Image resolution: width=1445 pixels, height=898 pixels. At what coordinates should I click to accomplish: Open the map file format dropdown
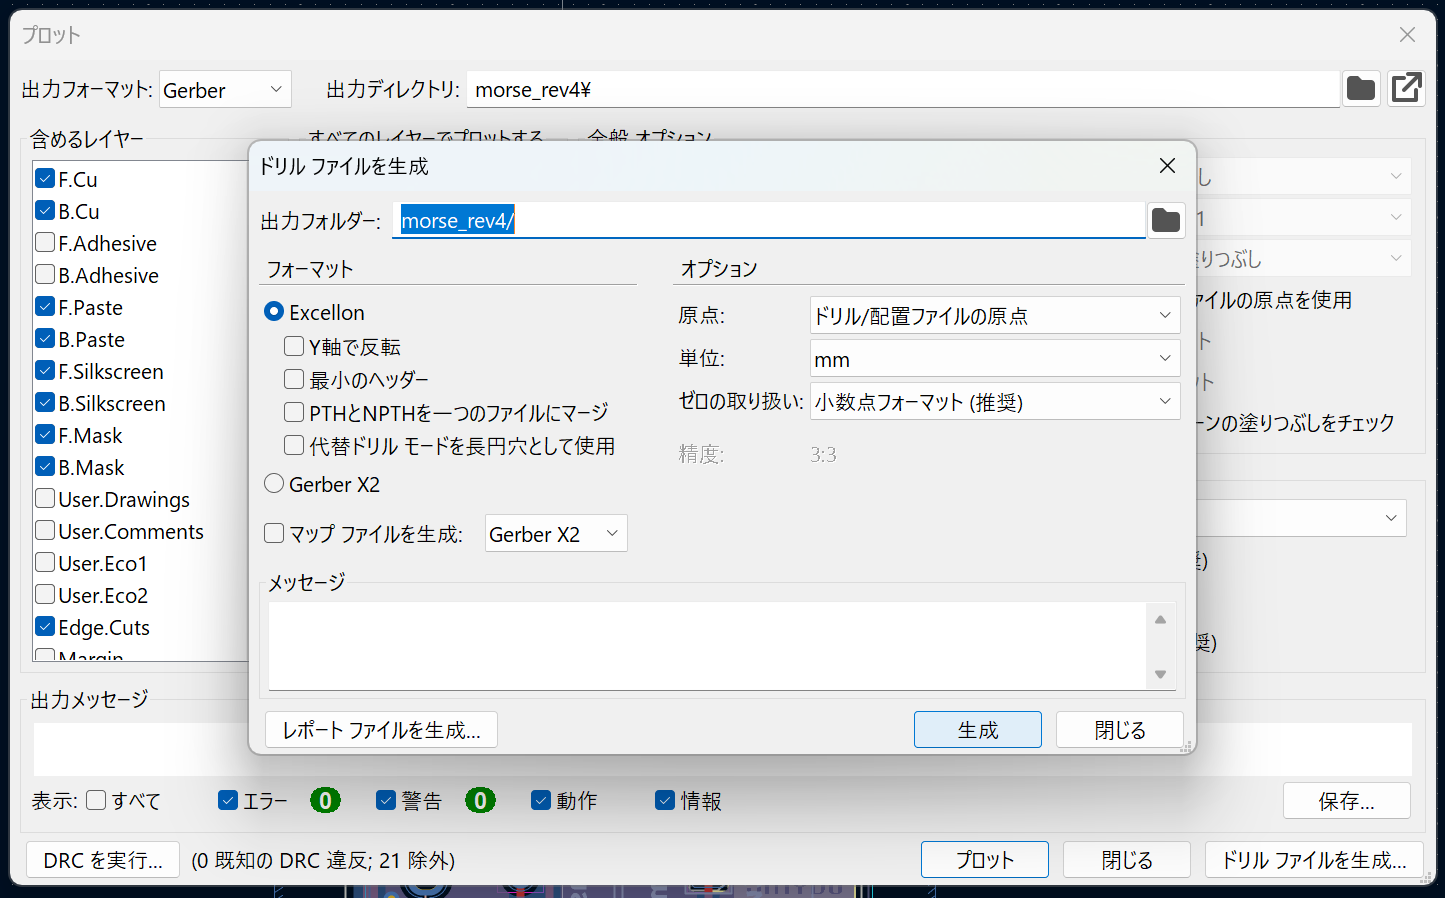coord(555,534)
